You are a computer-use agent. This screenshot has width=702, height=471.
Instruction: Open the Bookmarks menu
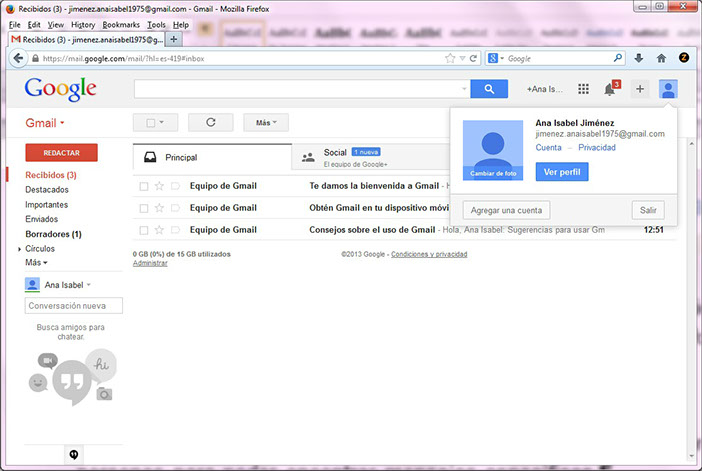(x=121, y=25)
